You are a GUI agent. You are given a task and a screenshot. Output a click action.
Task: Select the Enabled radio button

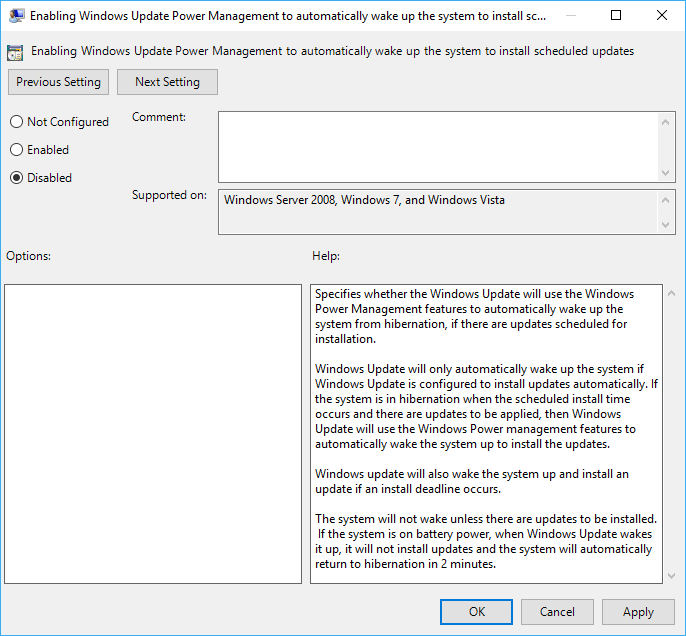click(17, 150)
